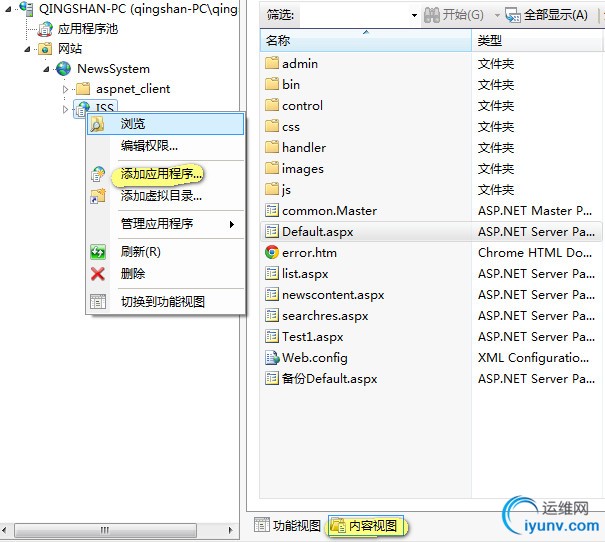Switch to the 内容视图 tab
This screenshot has width=605, height=542.
click(366, 525)
